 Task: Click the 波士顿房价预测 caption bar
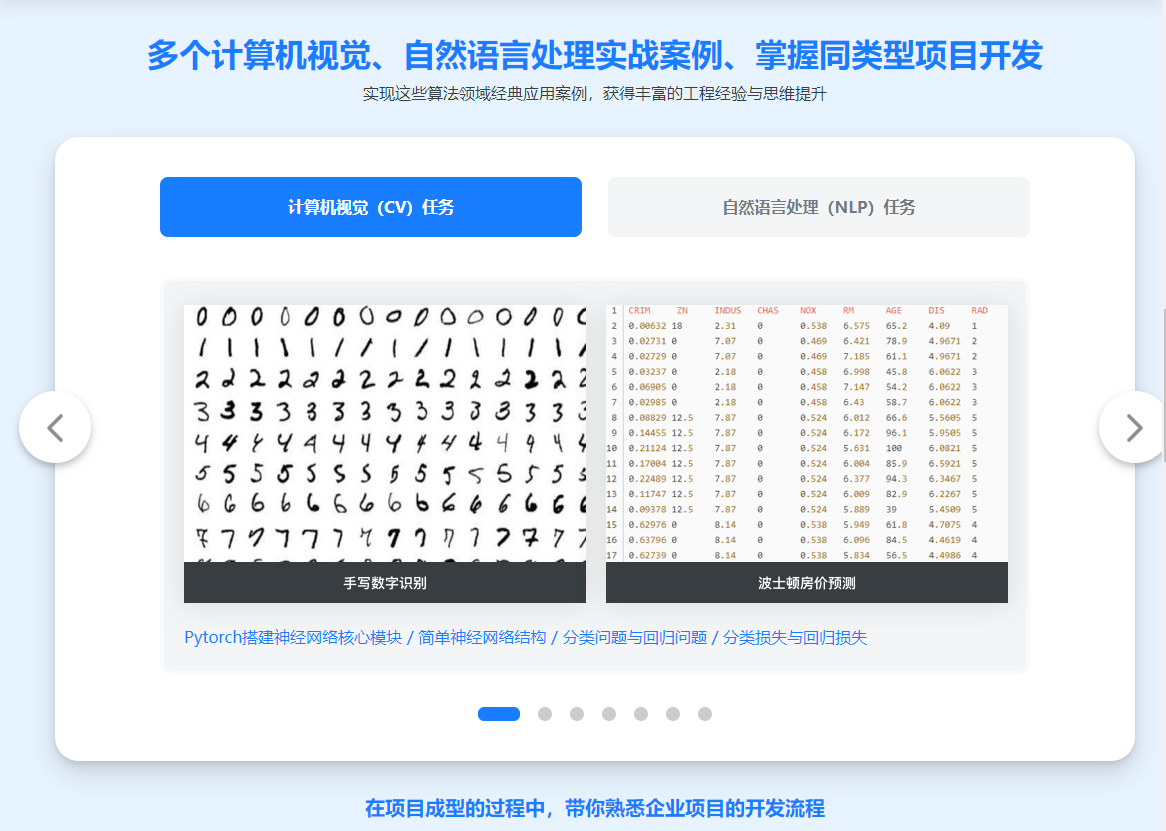tap(806, 583)
